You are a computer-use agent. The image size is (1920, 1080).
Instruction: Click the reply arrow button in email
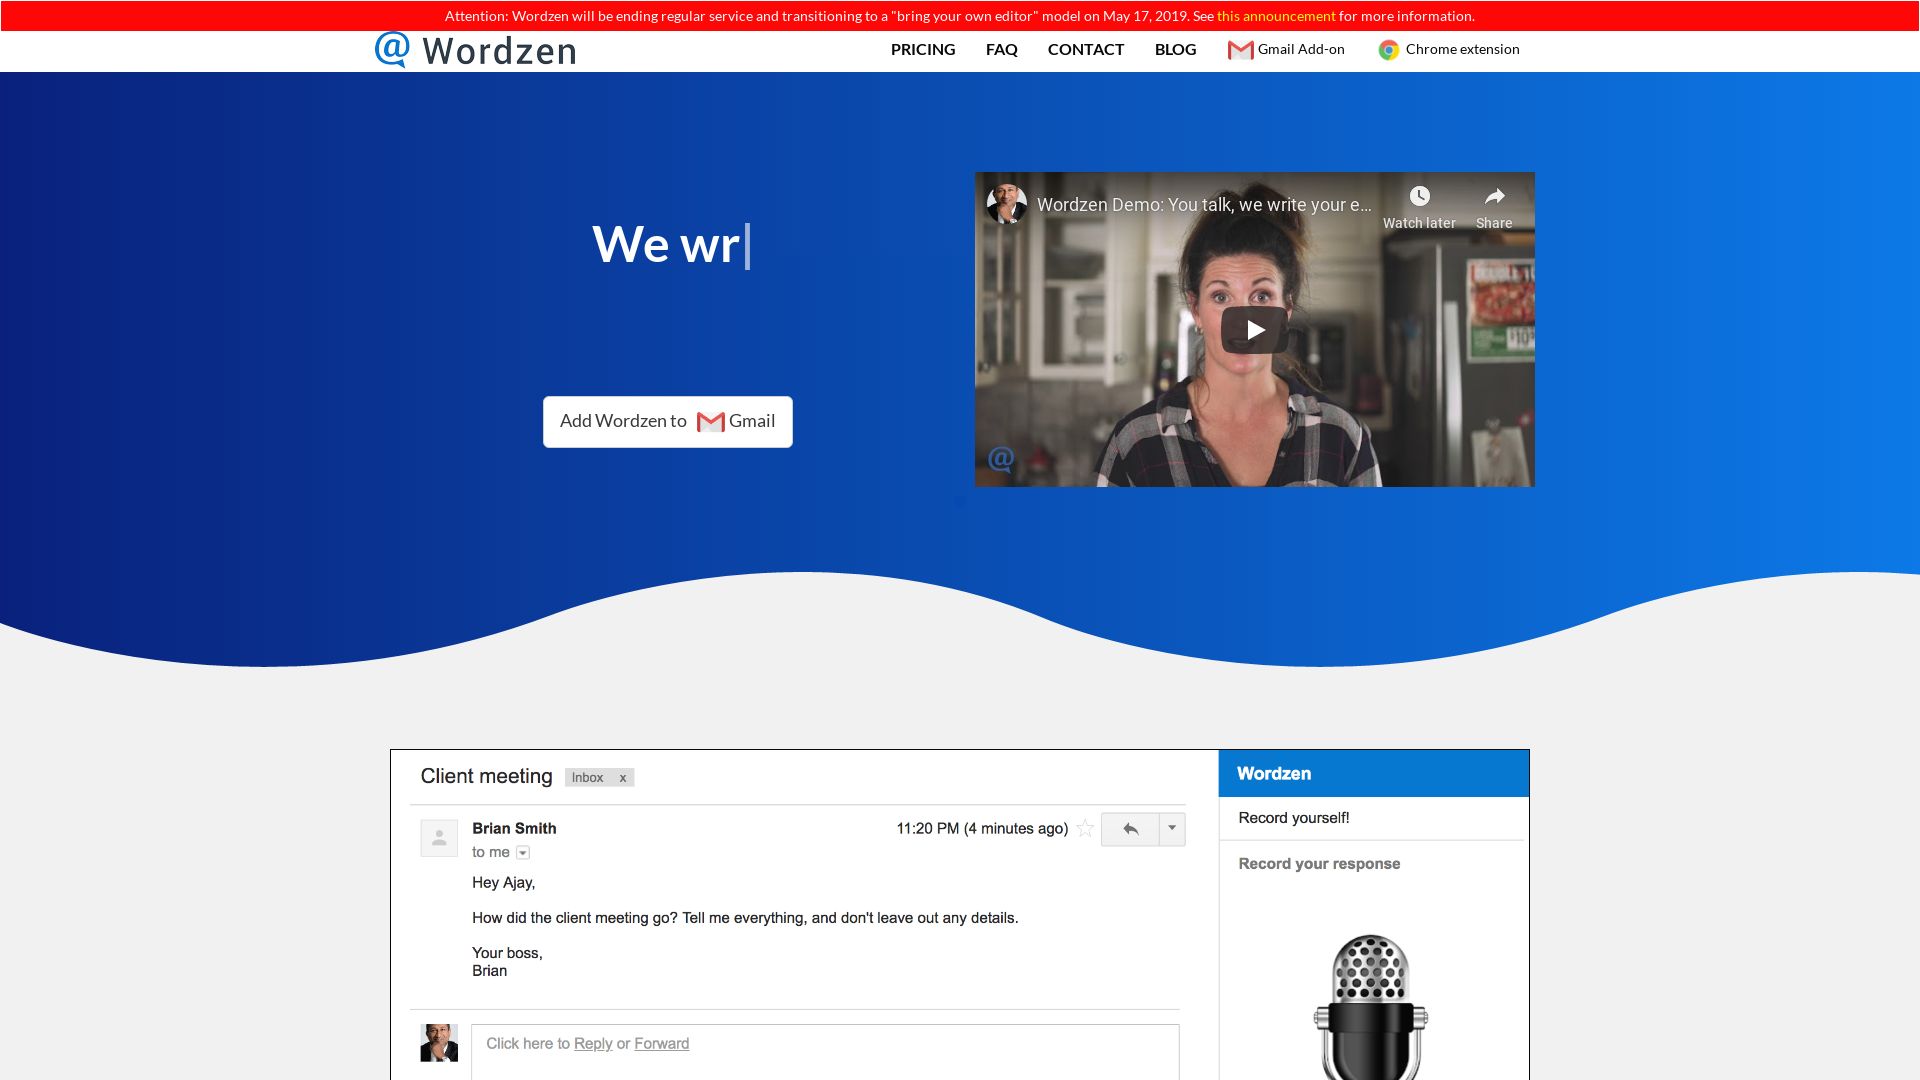coord(1130,829)
